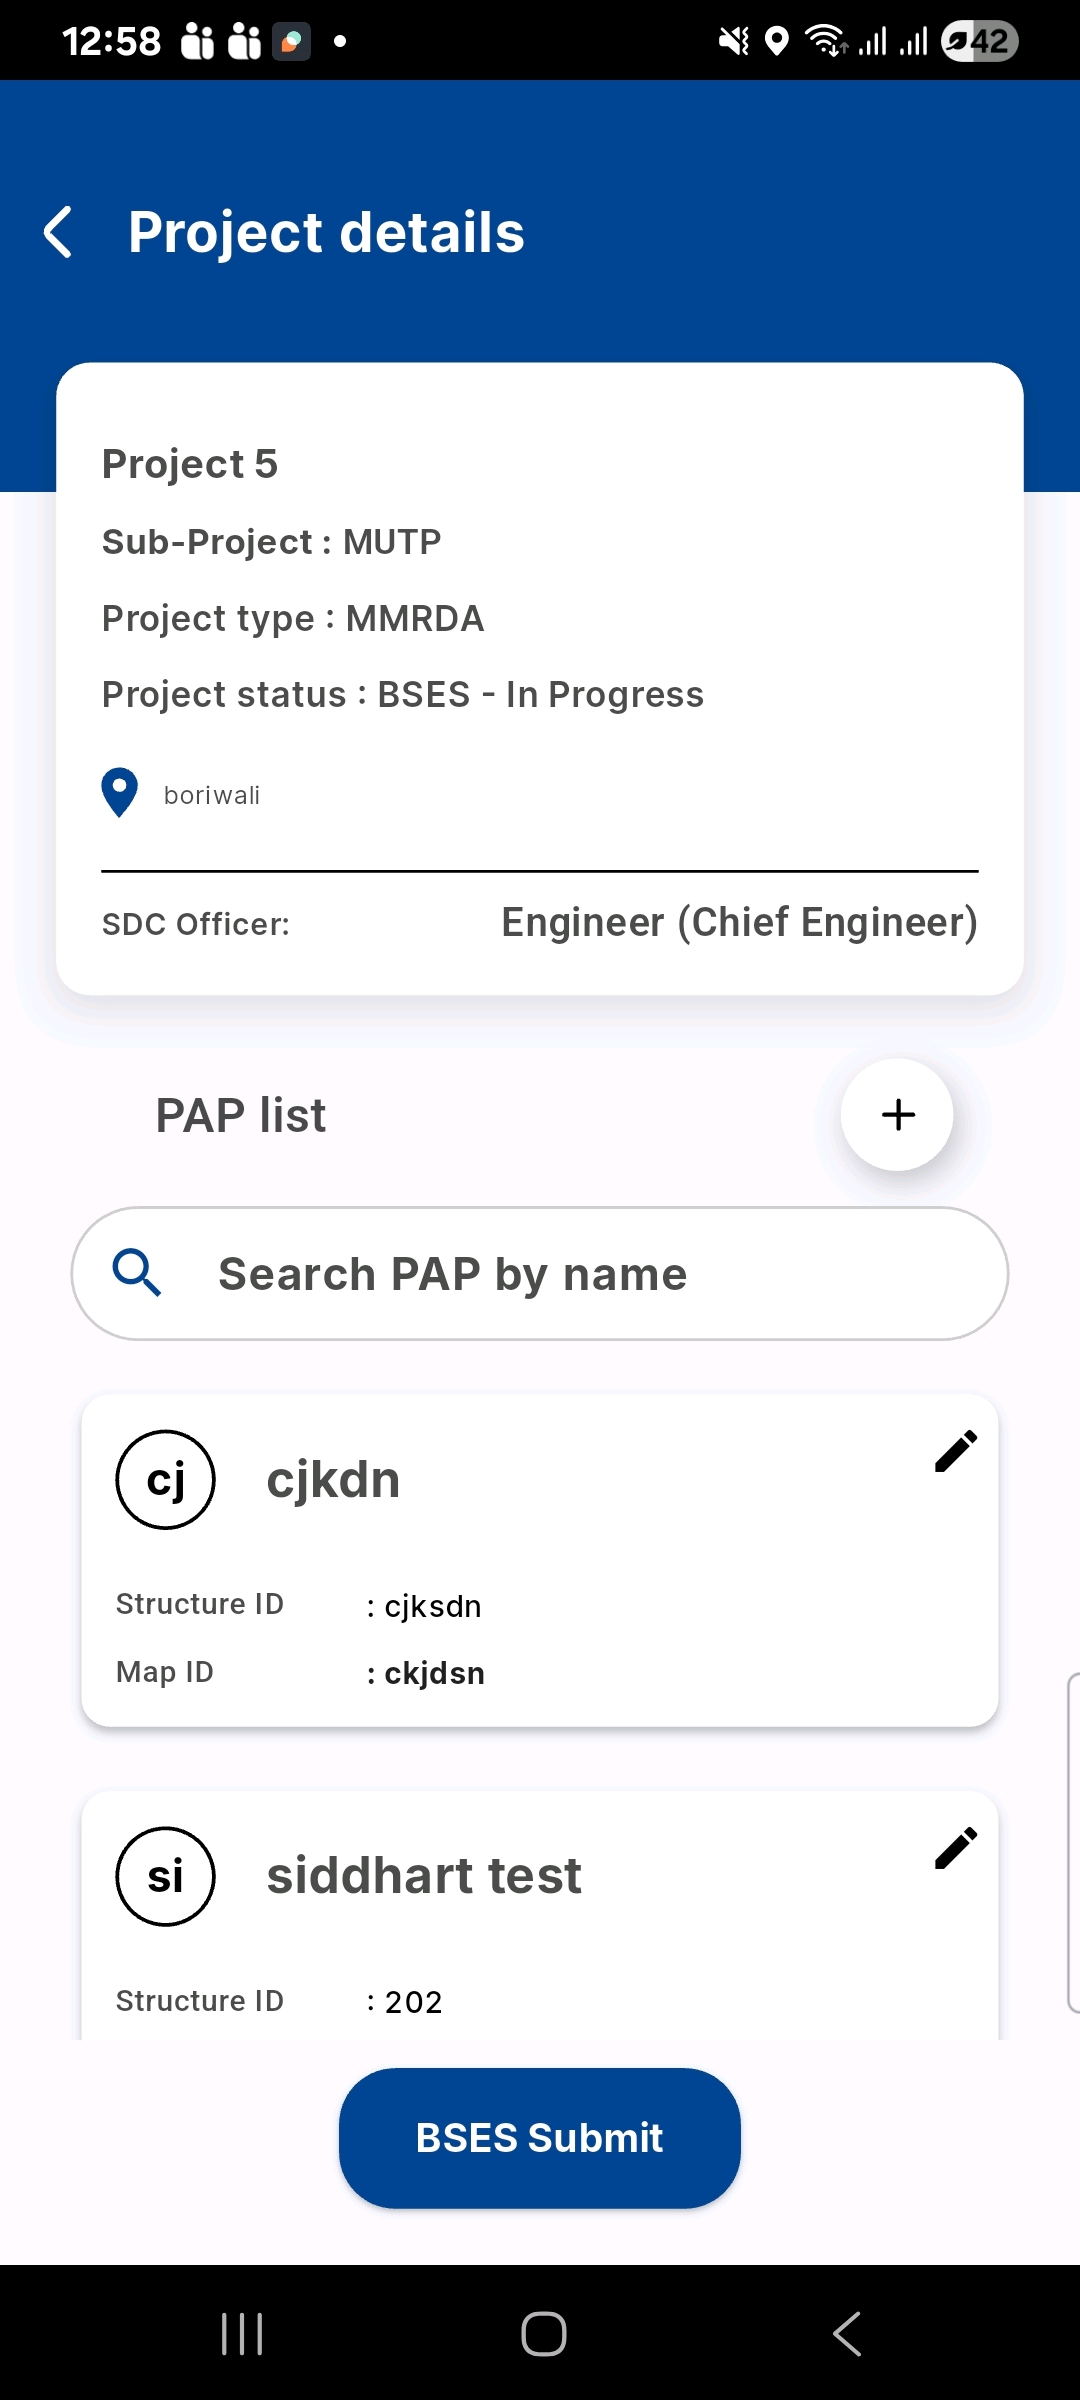Screen dimensions: 1080x2400
Task: Tap the Engineer (Chief Engineer) officer name
Action: [739, 922]
